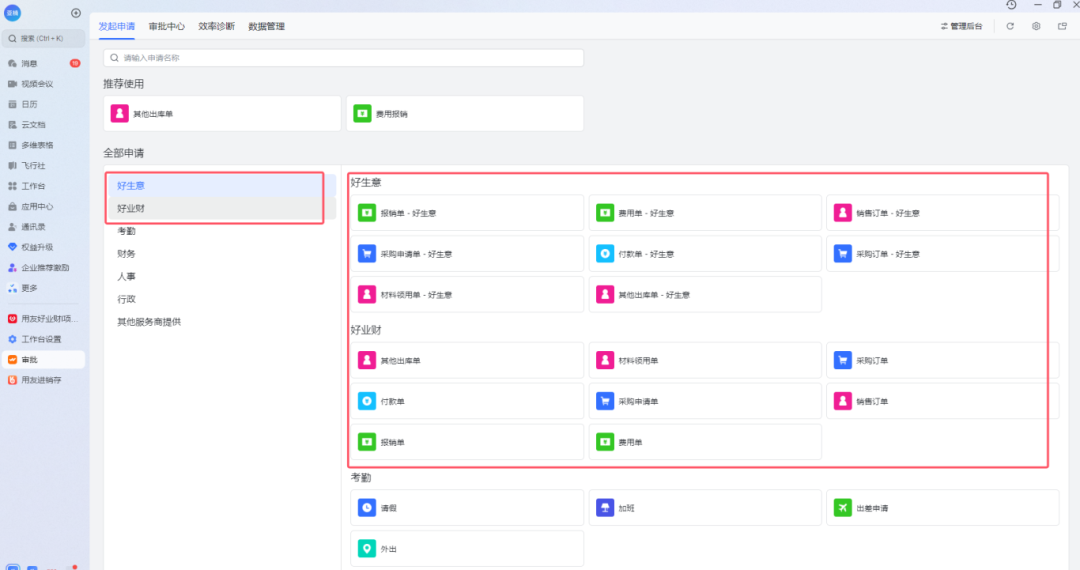The height and width of the screenshot is (570, 1080).
Task: Open the 报销单 - 好生意 form
Action: pos(467,213)
